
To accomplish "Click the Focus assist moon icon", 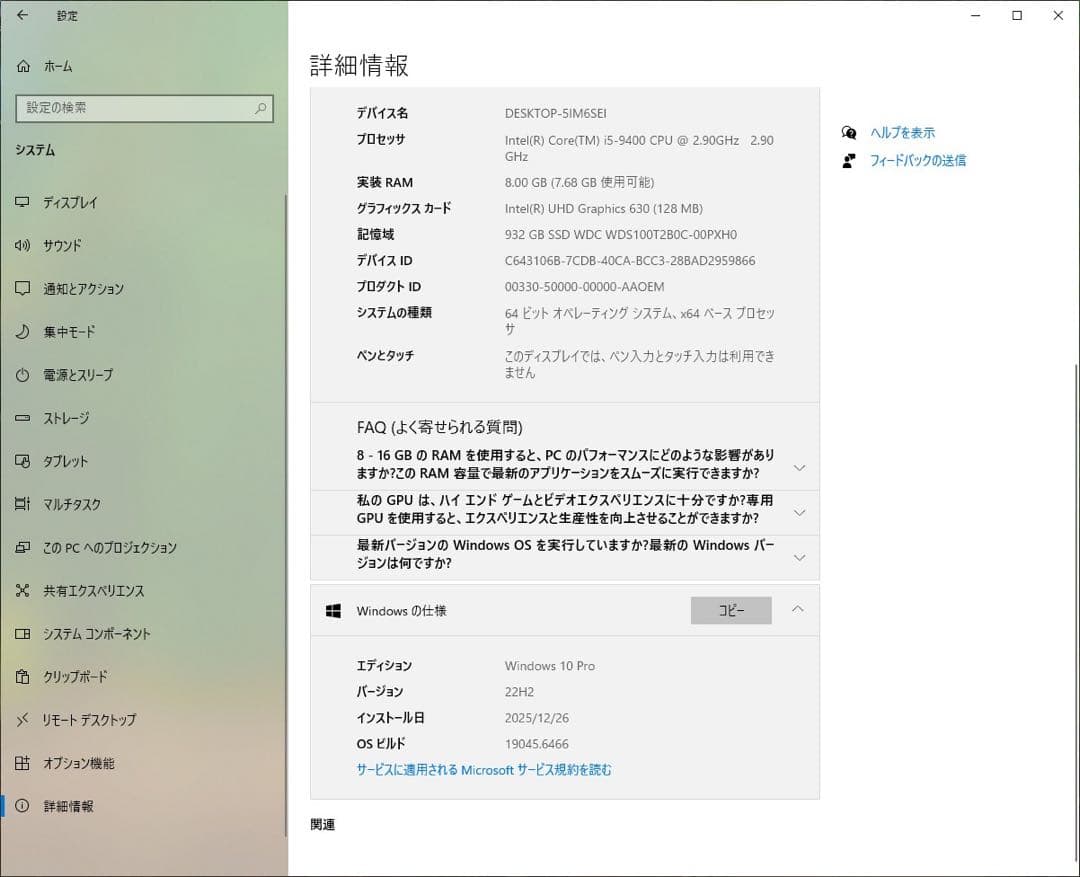I will pyautogui.click(x=22, y=331).
